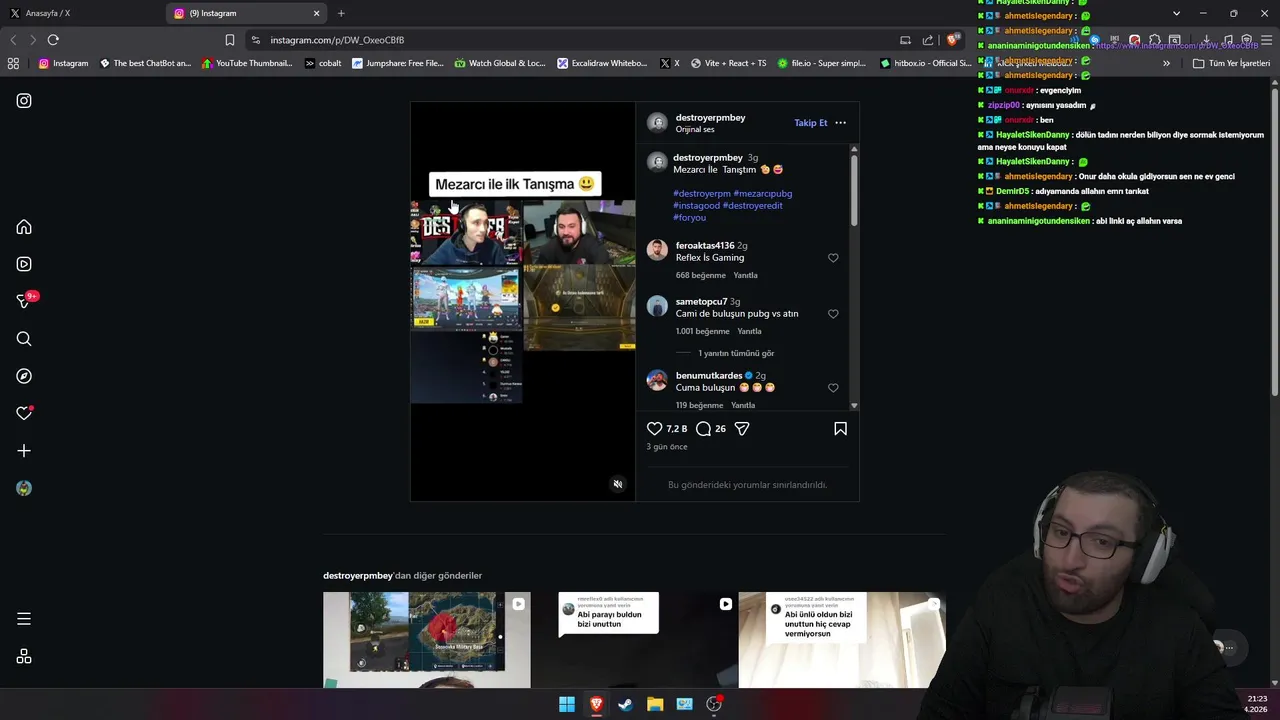The height and width of the screenshot is (720, 1280).
Task: Click the #destroyeredit hashtag
Action: tap(753, 206)
